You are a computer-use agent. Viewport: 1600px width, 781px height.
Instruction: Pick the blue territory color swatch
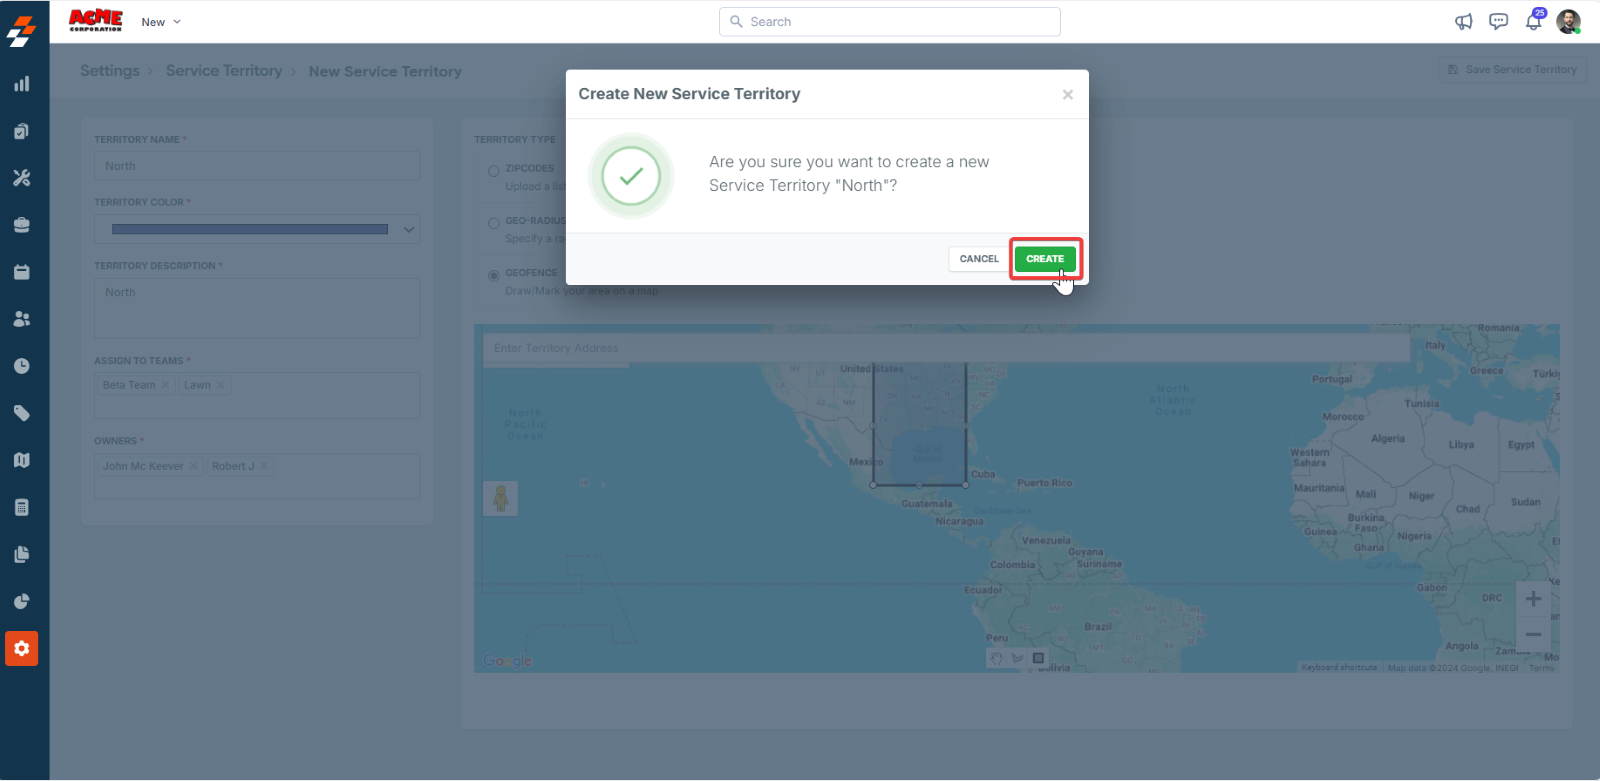pos(250,229)
